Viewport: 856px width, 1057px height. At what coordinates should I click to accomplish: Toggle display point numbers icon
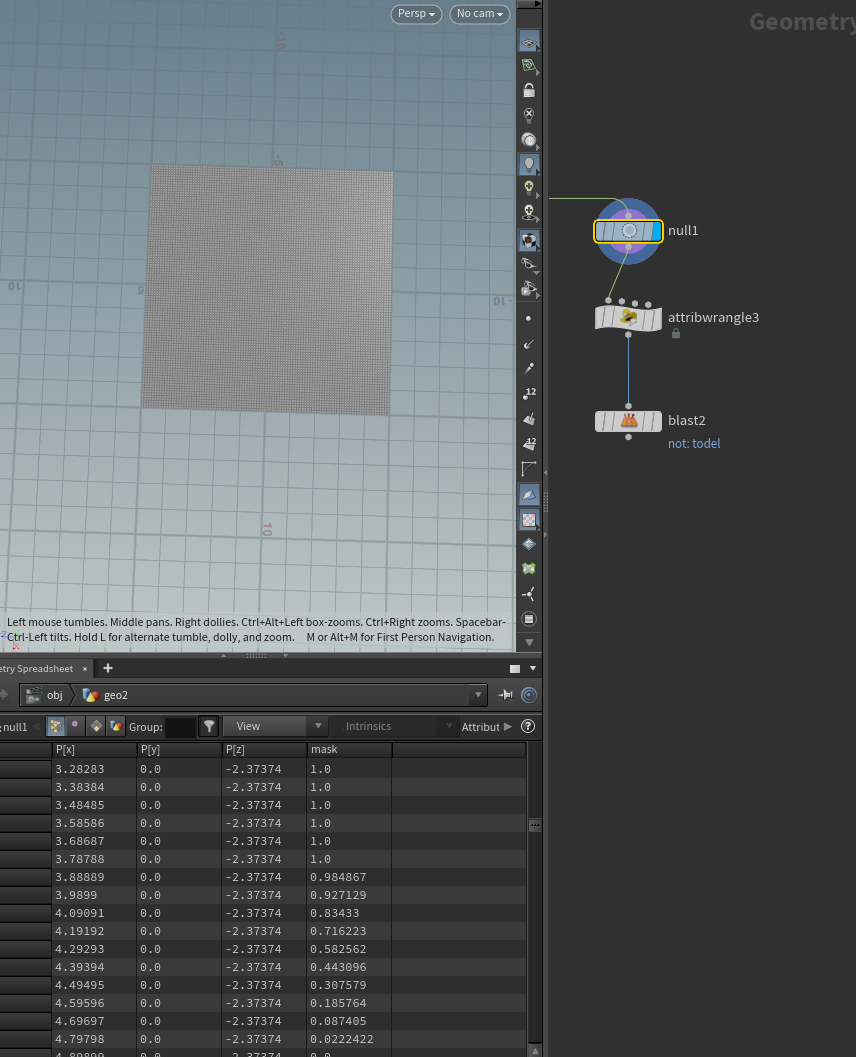[x=529, y=394]
